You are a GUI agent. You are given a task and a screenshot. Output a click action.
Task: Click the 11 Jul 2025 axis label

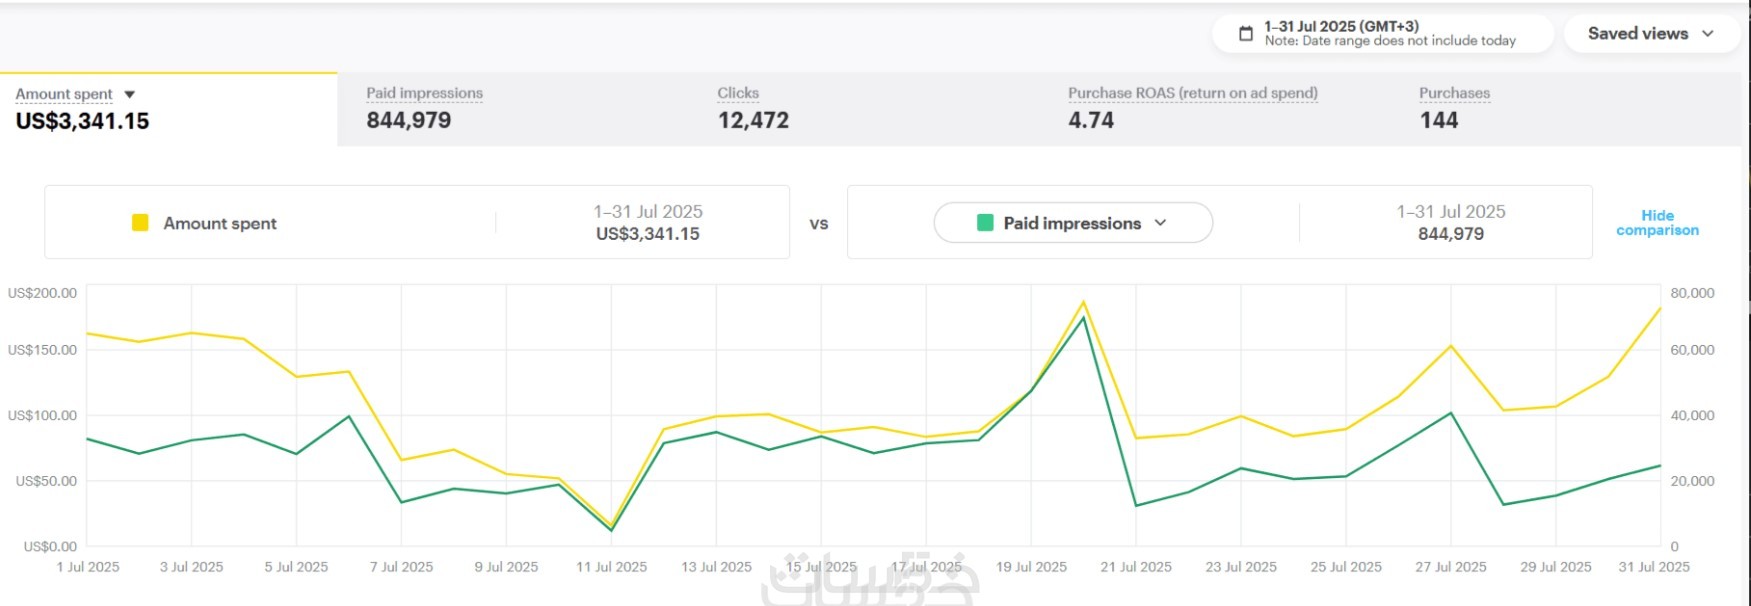coord(611,567)
